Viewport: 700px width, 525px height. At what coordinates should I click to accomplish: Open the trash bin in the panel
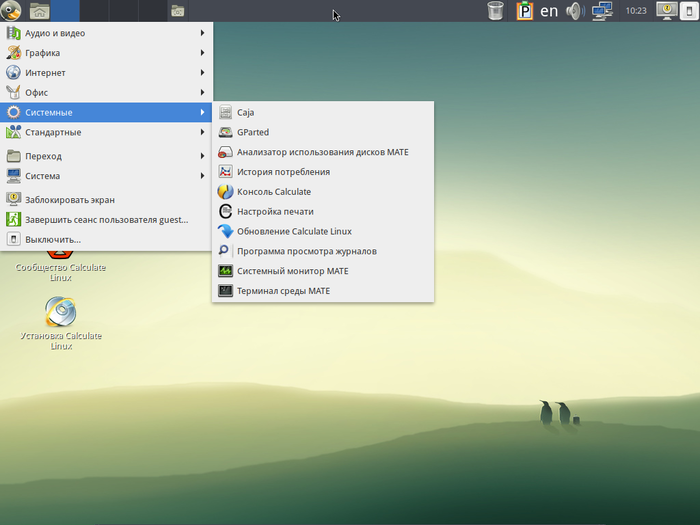click(x=495, y=11)
